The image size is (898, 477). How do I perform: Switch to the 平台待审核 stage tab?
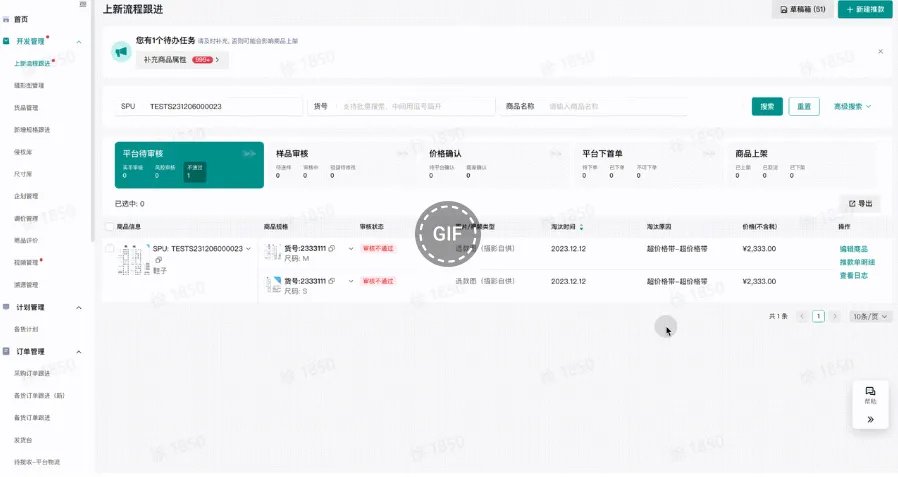189,165
